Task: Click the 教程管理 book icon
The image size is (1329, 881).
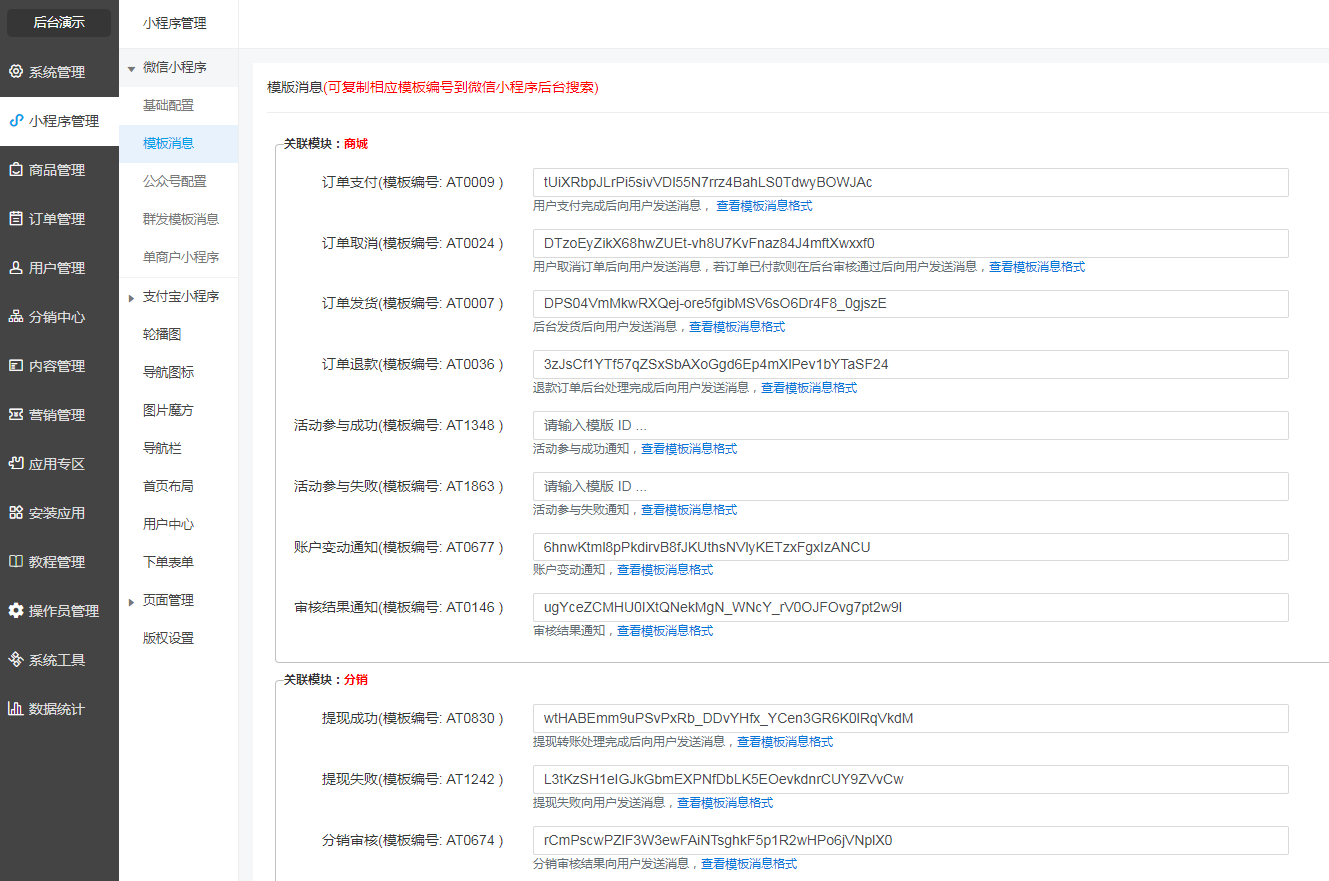Action: click(x=16, y=562)
